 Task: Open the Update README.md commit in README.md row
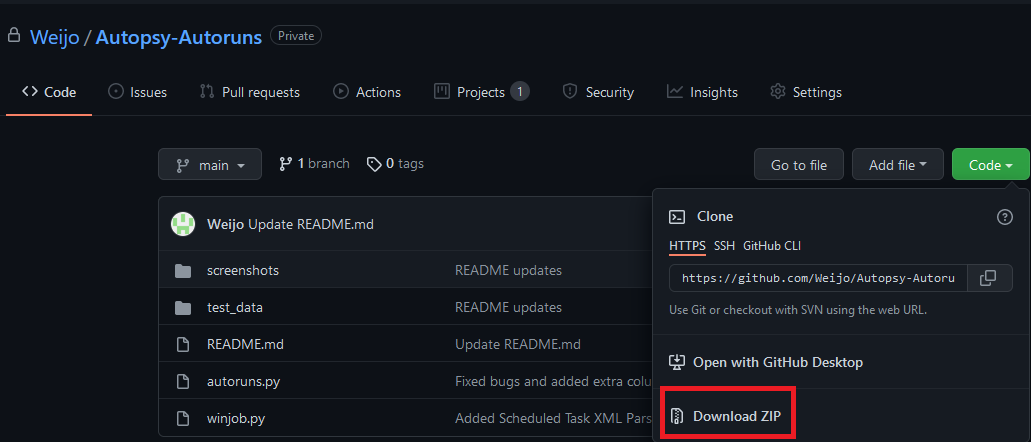pos(517,344)
